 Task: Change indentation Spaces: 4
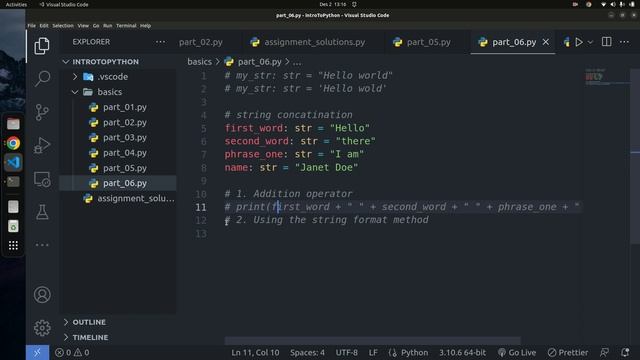coord(307,353)
